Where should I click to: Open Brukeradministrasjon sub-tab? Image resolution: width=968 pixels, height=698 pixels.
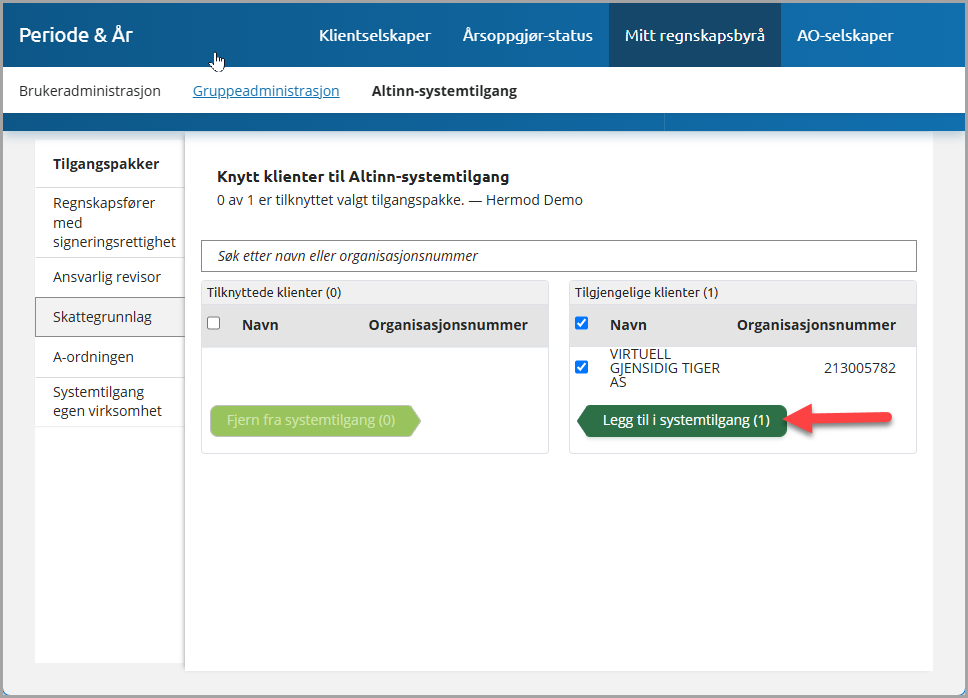[90, 91]
